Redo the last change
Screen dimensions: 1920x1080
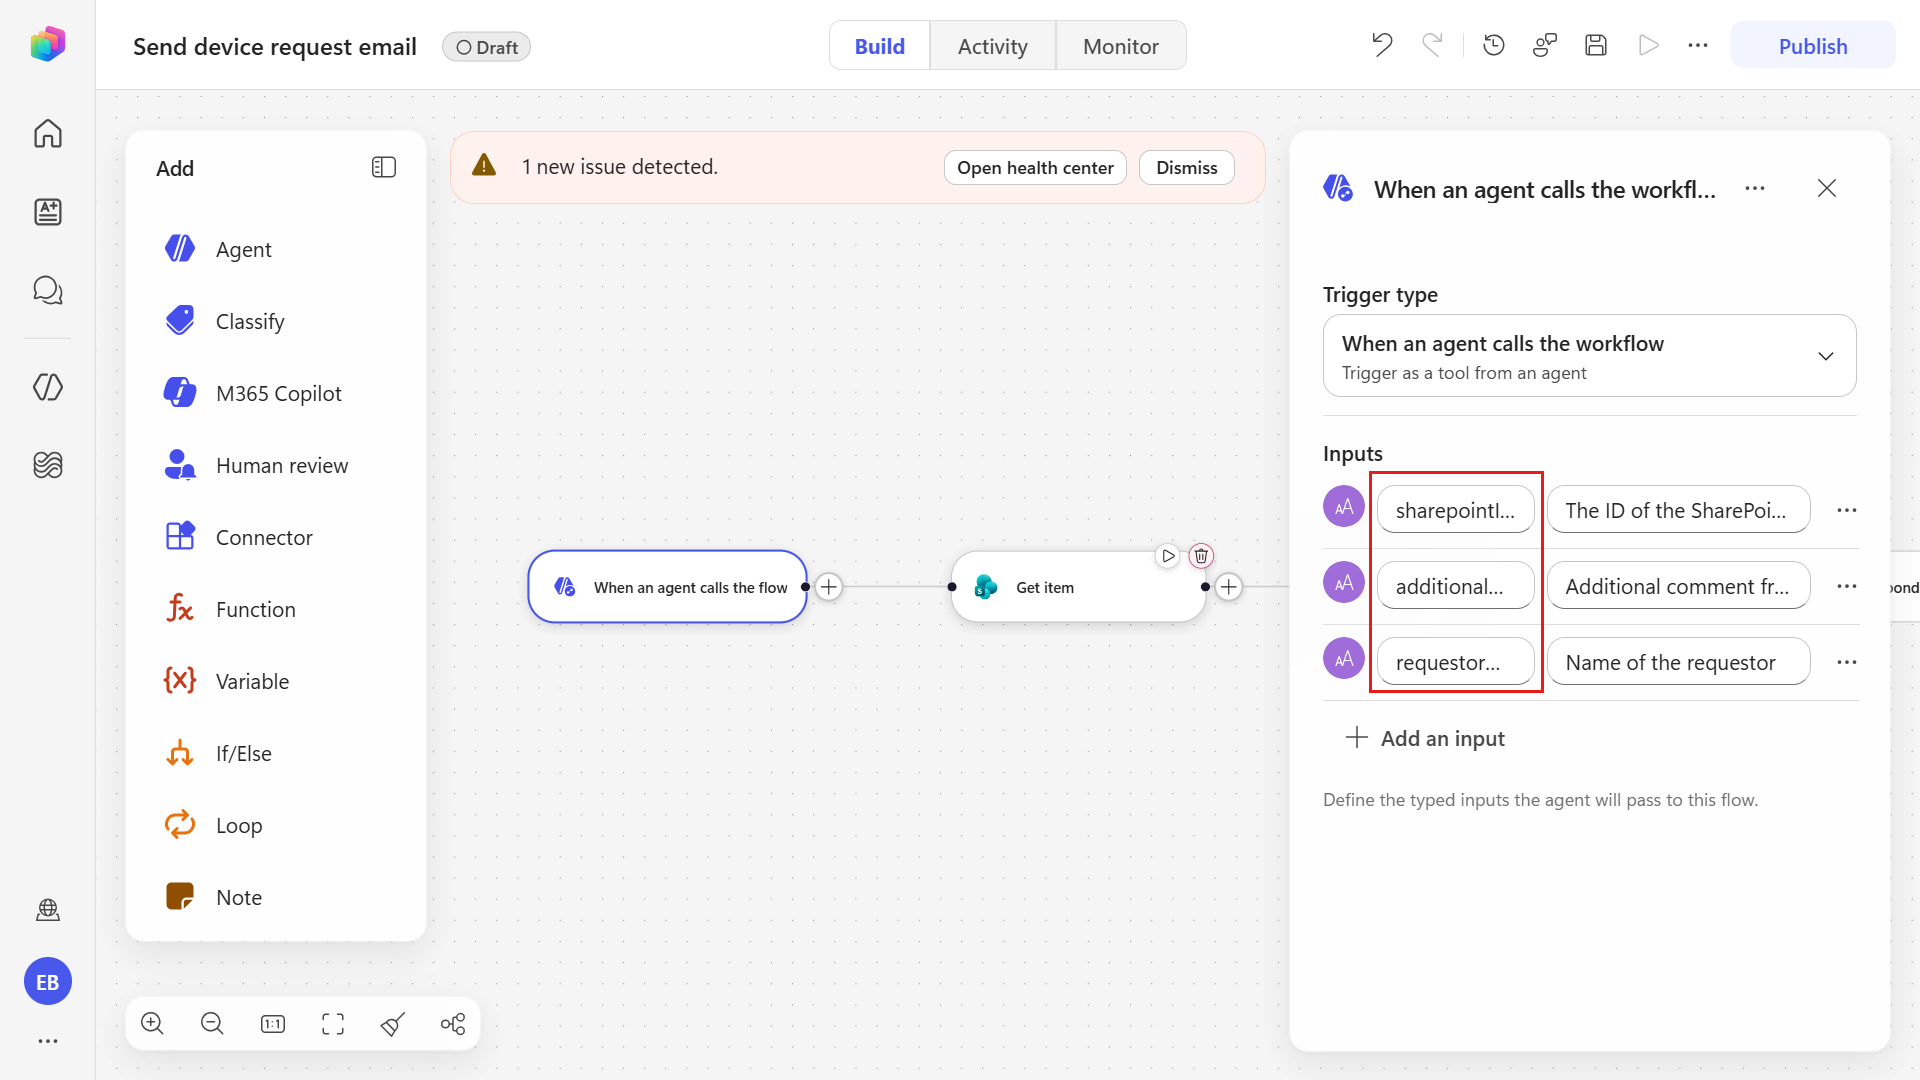1432,45
